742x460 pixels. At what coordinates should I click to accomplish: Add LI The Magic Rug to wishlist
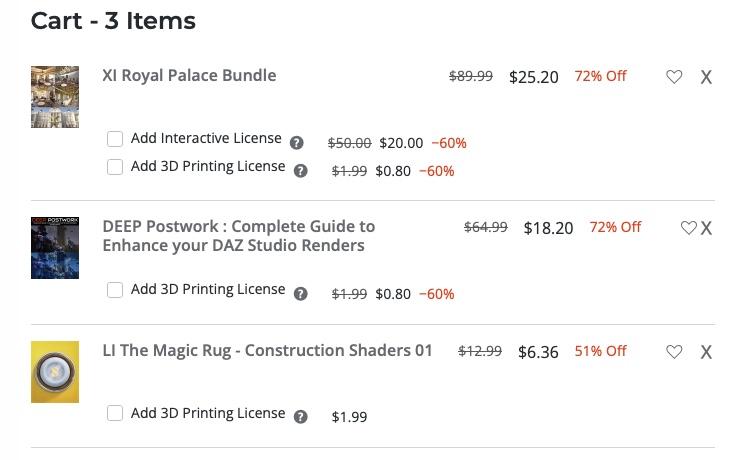pos(674,352)
